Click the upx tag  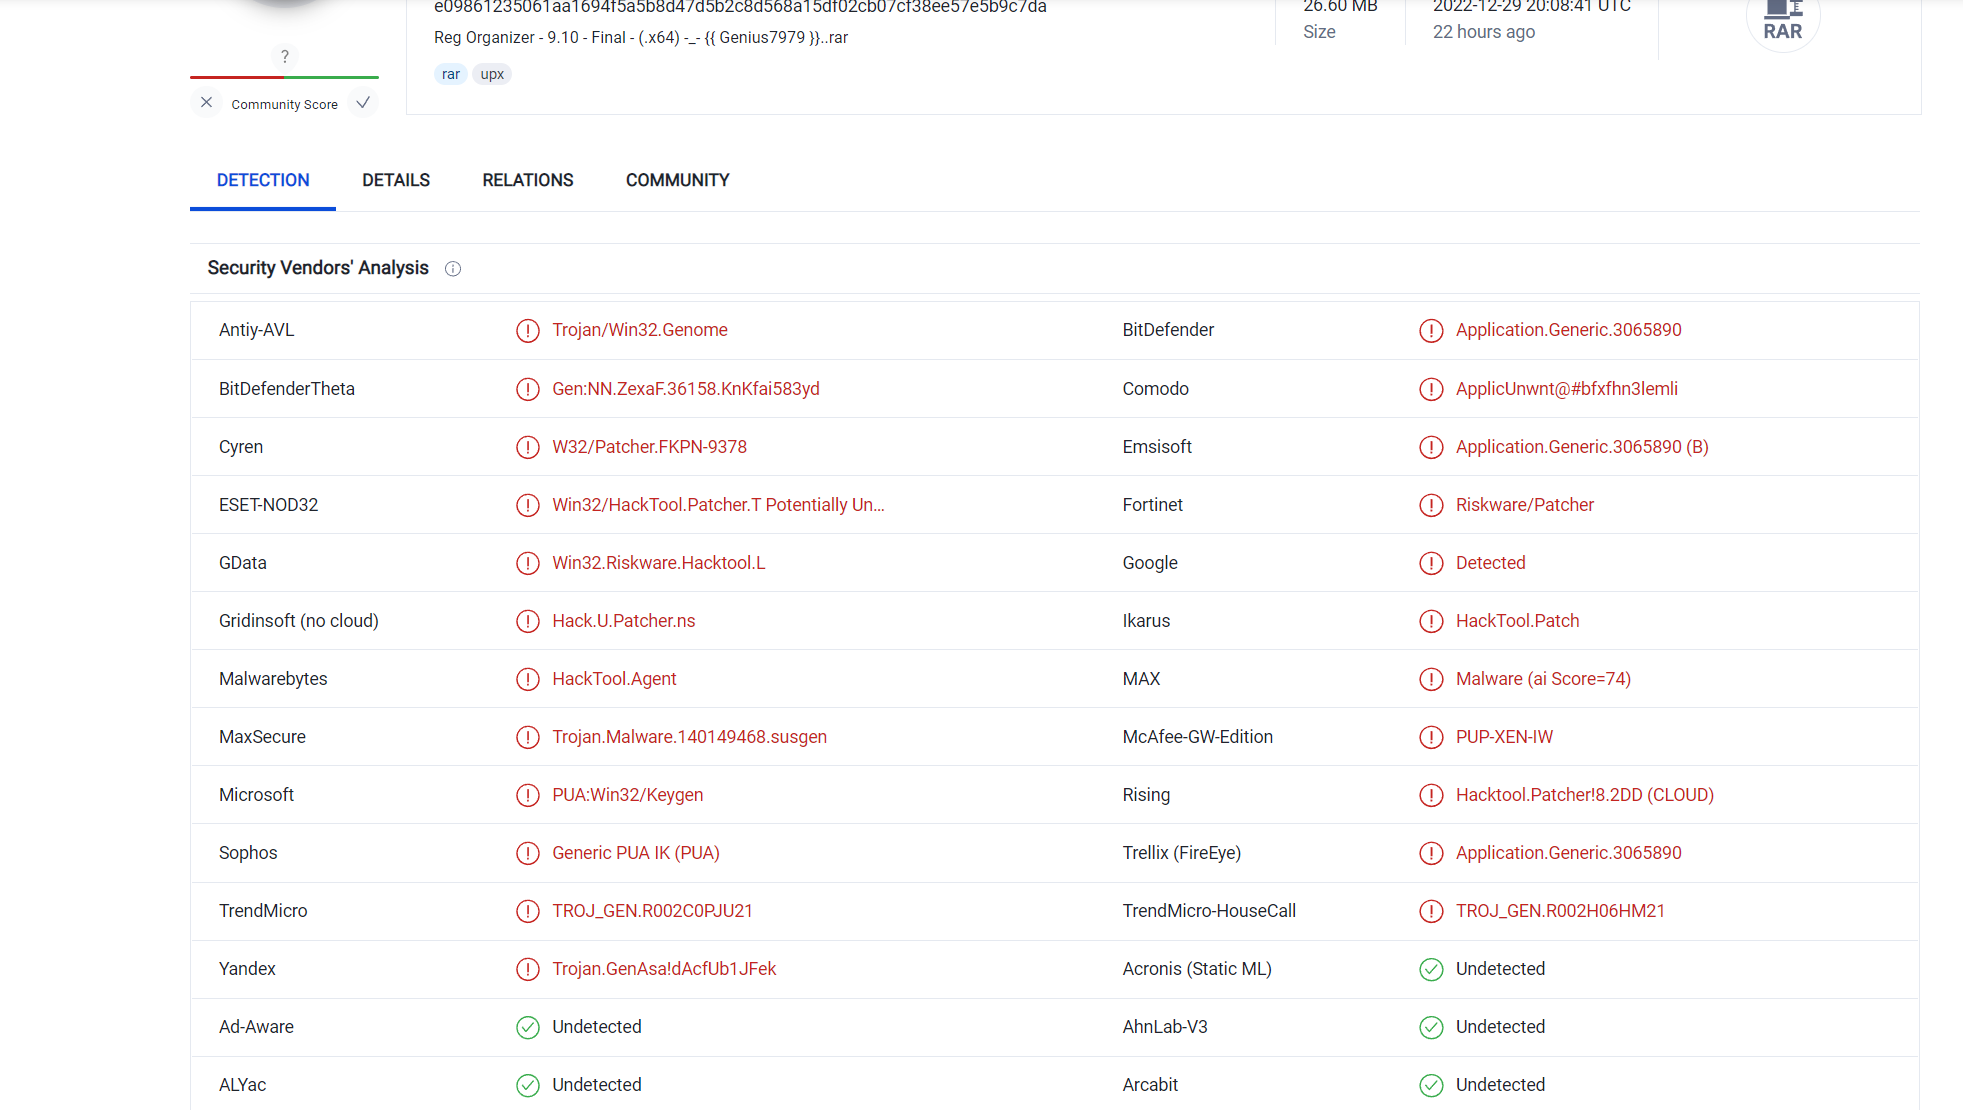tap(492, 74)
